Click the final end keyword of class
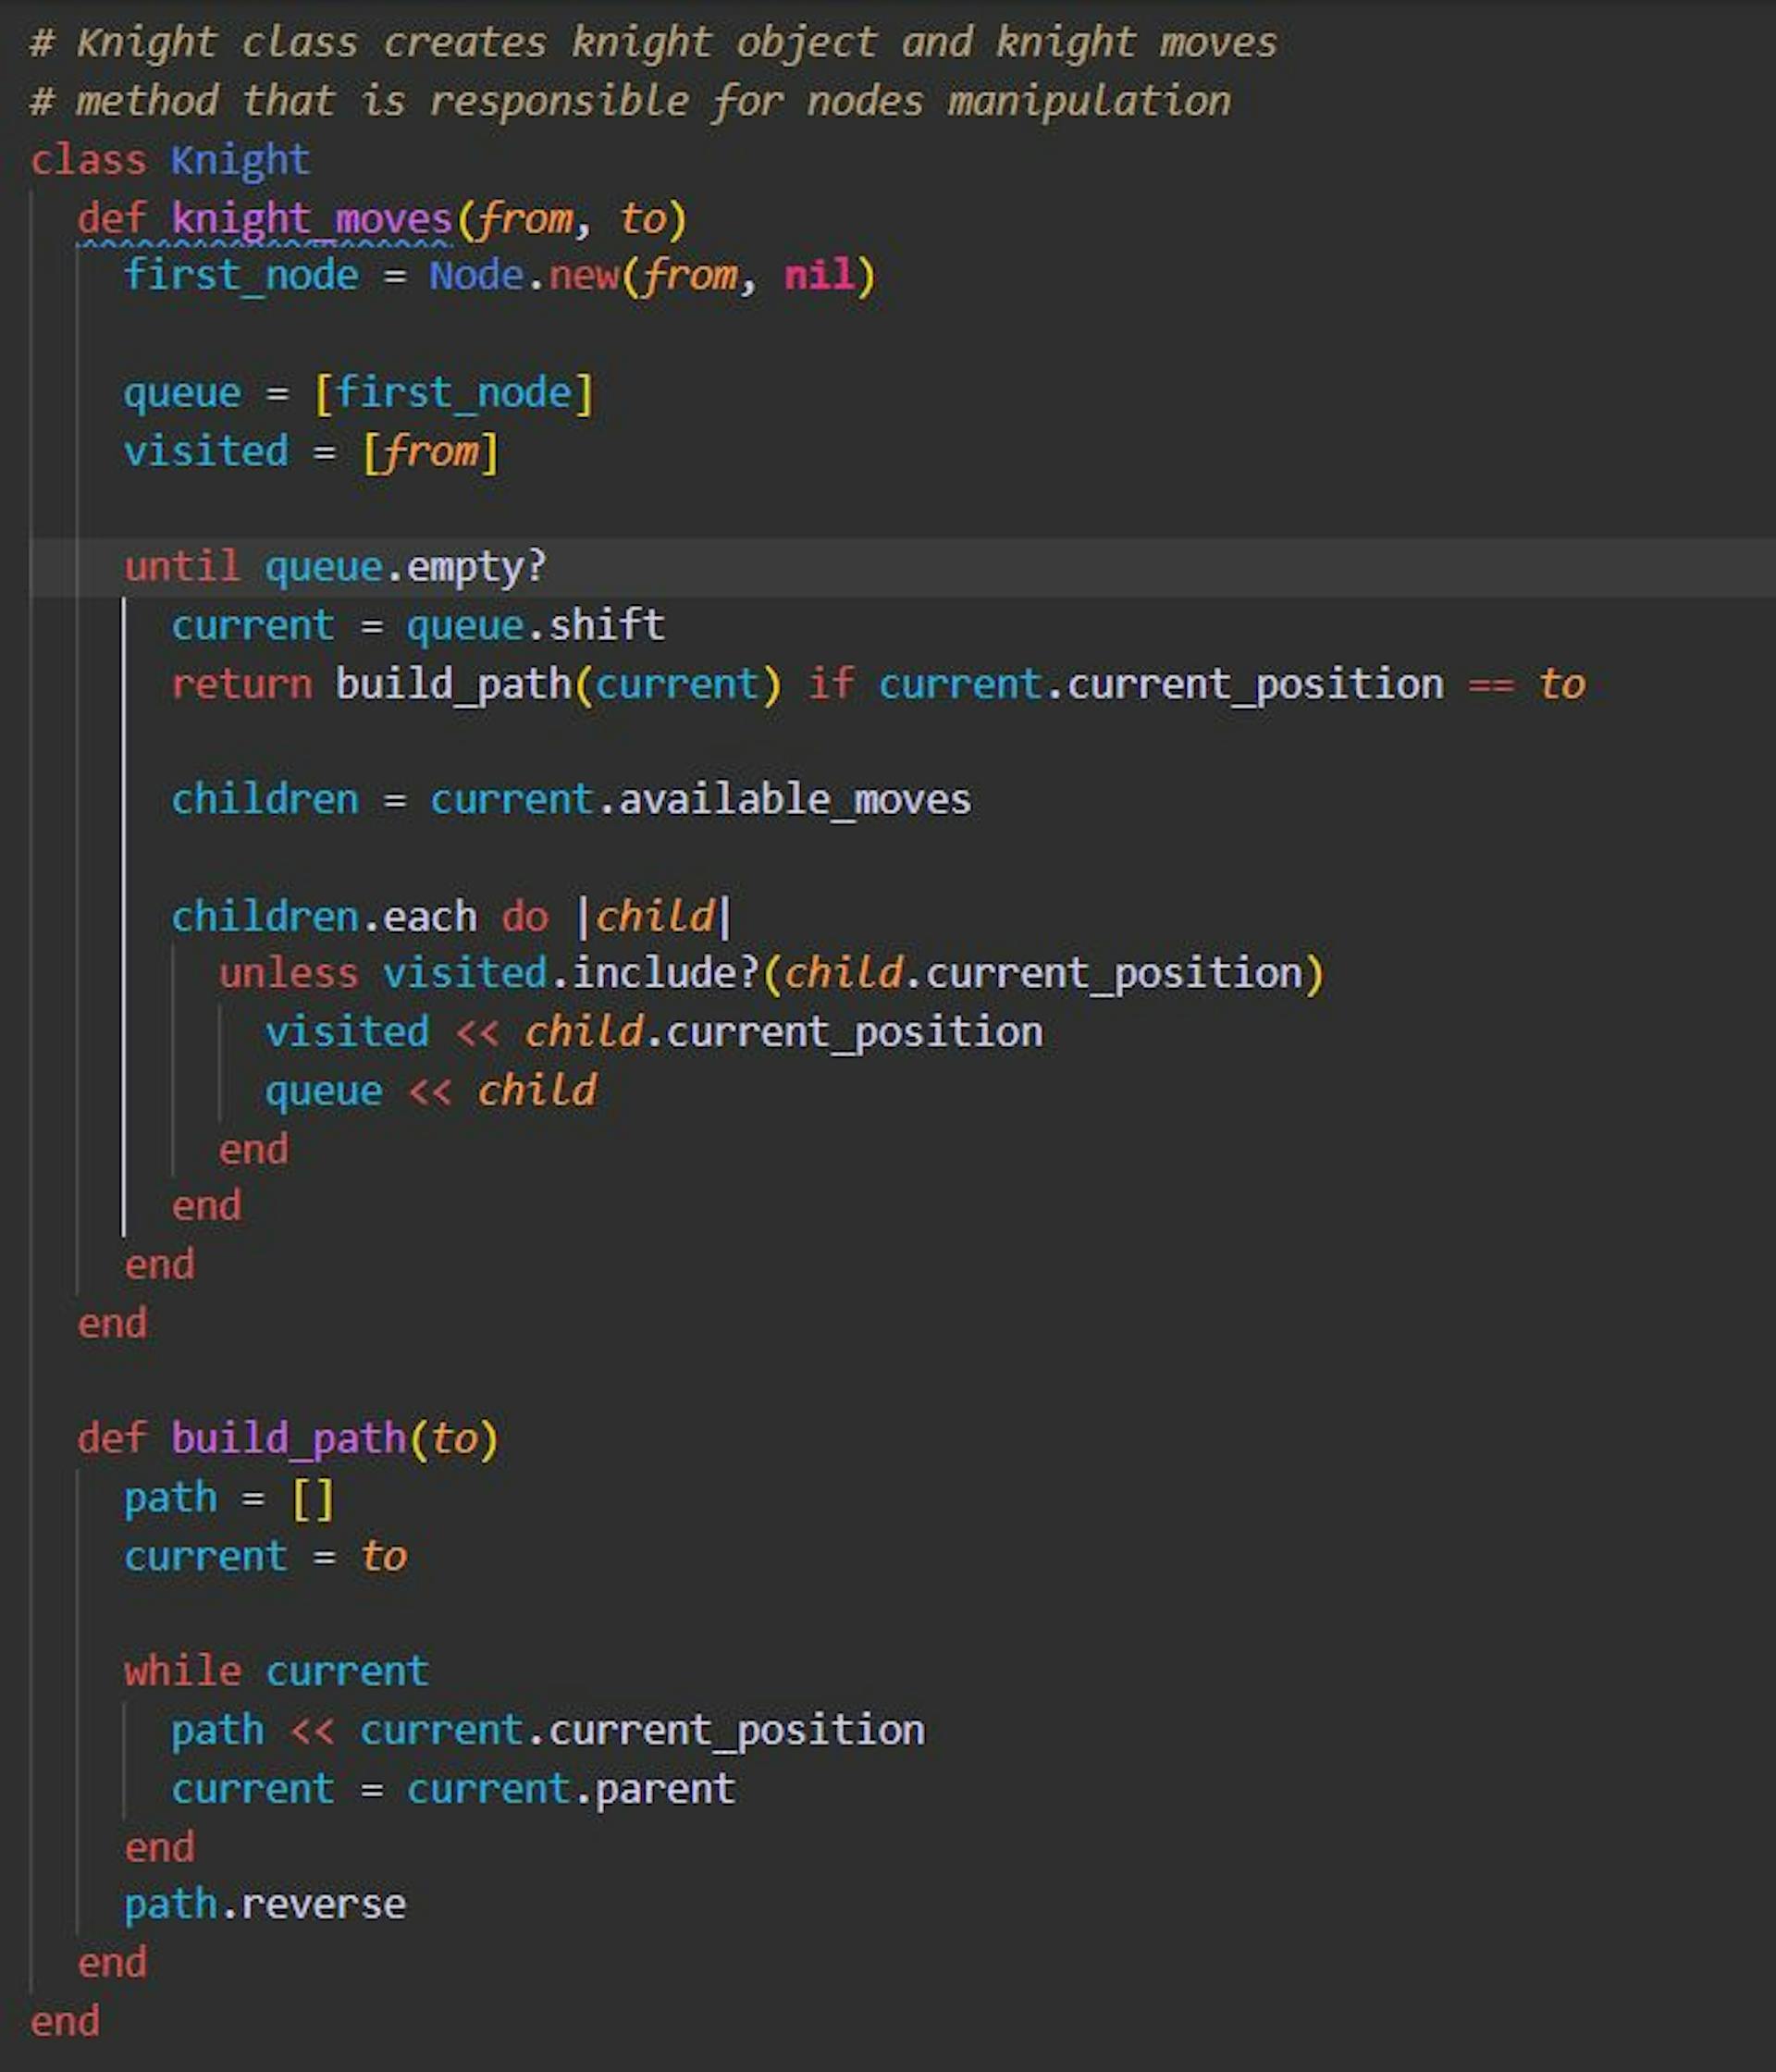Screen dimensions: 1776x2072 click(65, 2021)
